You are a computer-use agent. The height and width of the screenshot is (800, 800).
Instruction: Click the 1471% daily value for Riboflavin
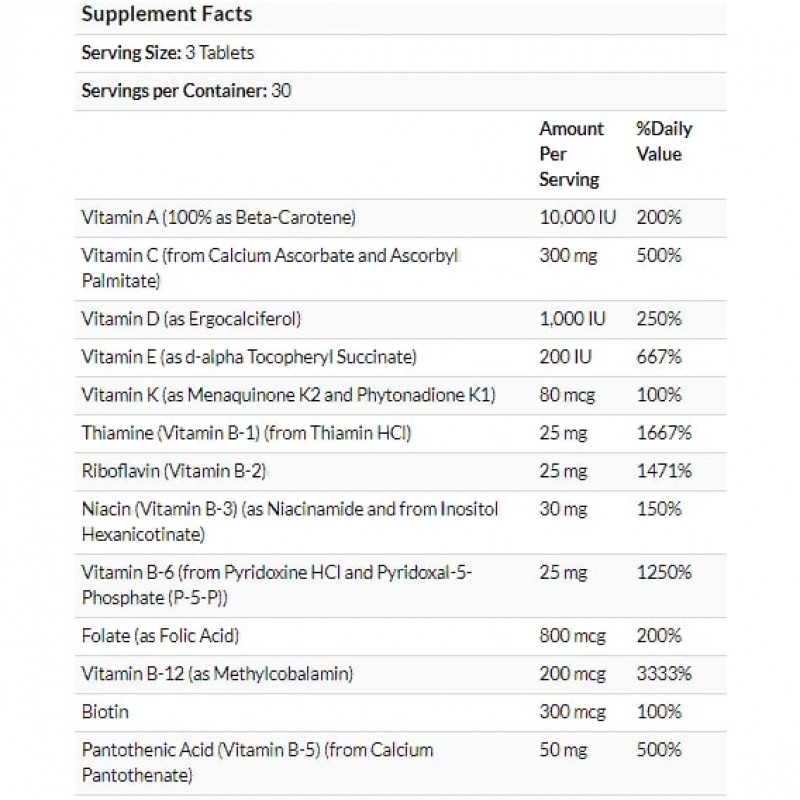click(663, 470)
